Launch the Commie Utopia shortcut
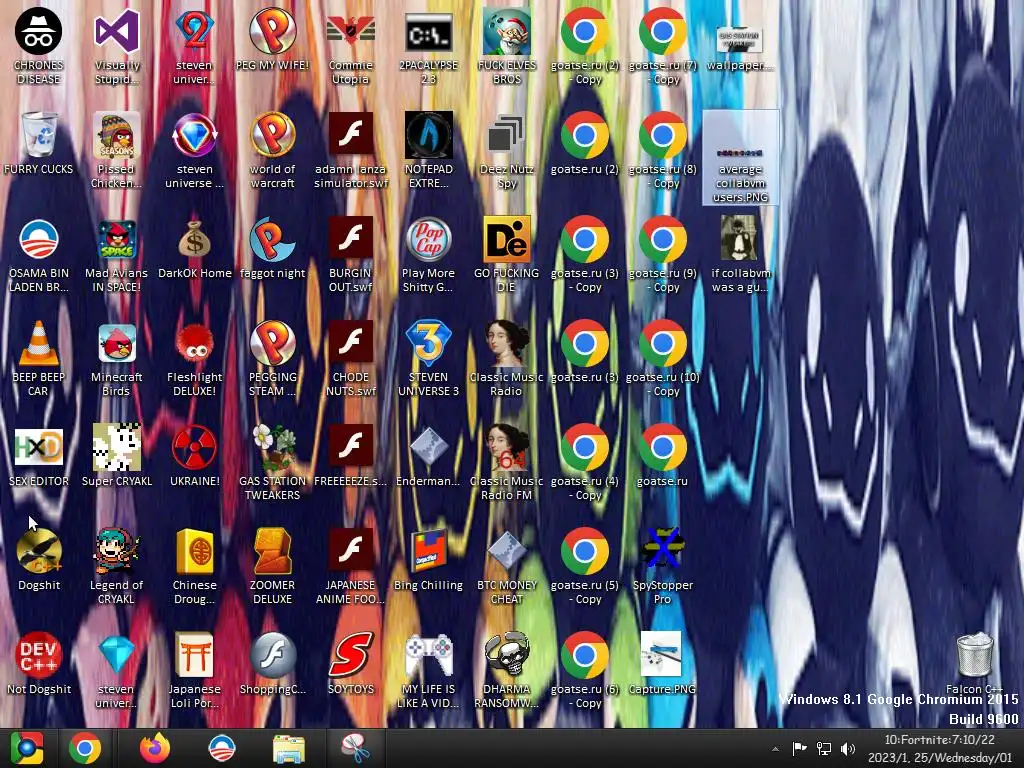Image resolution: width=1024 pixels, height=768 pixels. 351,47
